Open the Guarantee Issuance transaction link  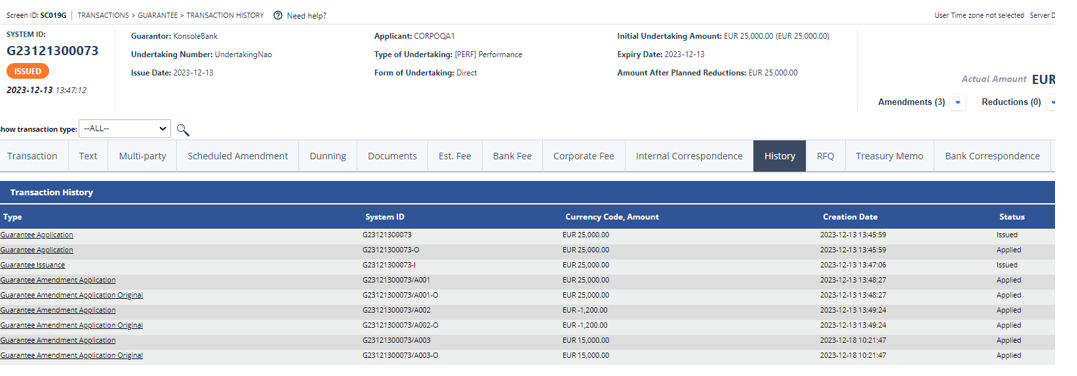click(32, 265)
